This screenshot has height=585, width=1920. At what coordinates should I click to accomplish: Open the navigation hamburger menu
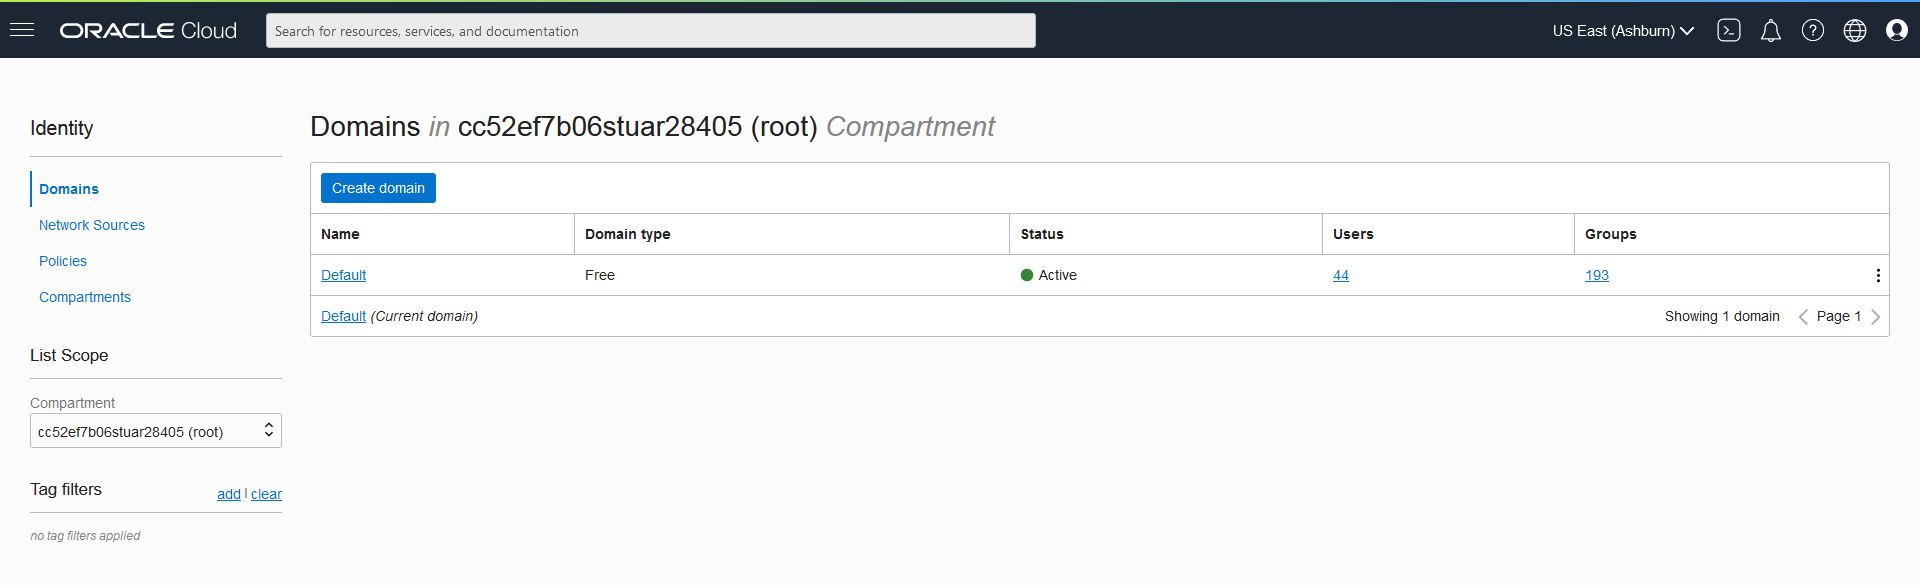(x=21, y=30)
